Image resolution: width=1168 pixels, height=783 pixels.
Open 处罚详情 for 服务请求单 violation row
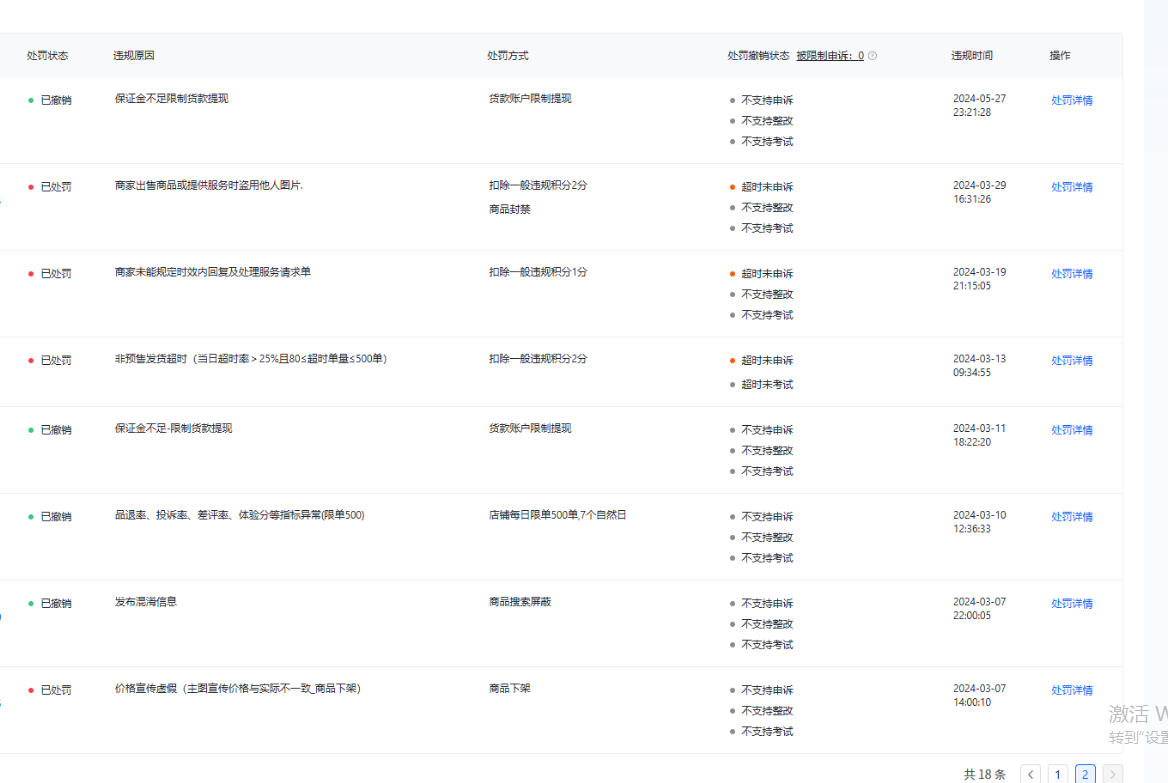(x=1071, y=274)
